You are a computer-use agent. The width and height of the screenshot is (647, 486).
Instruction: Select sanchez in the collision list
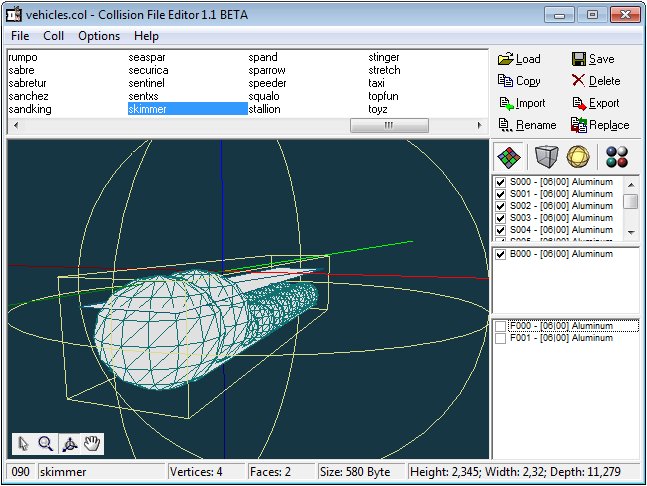tap(28, 96)
